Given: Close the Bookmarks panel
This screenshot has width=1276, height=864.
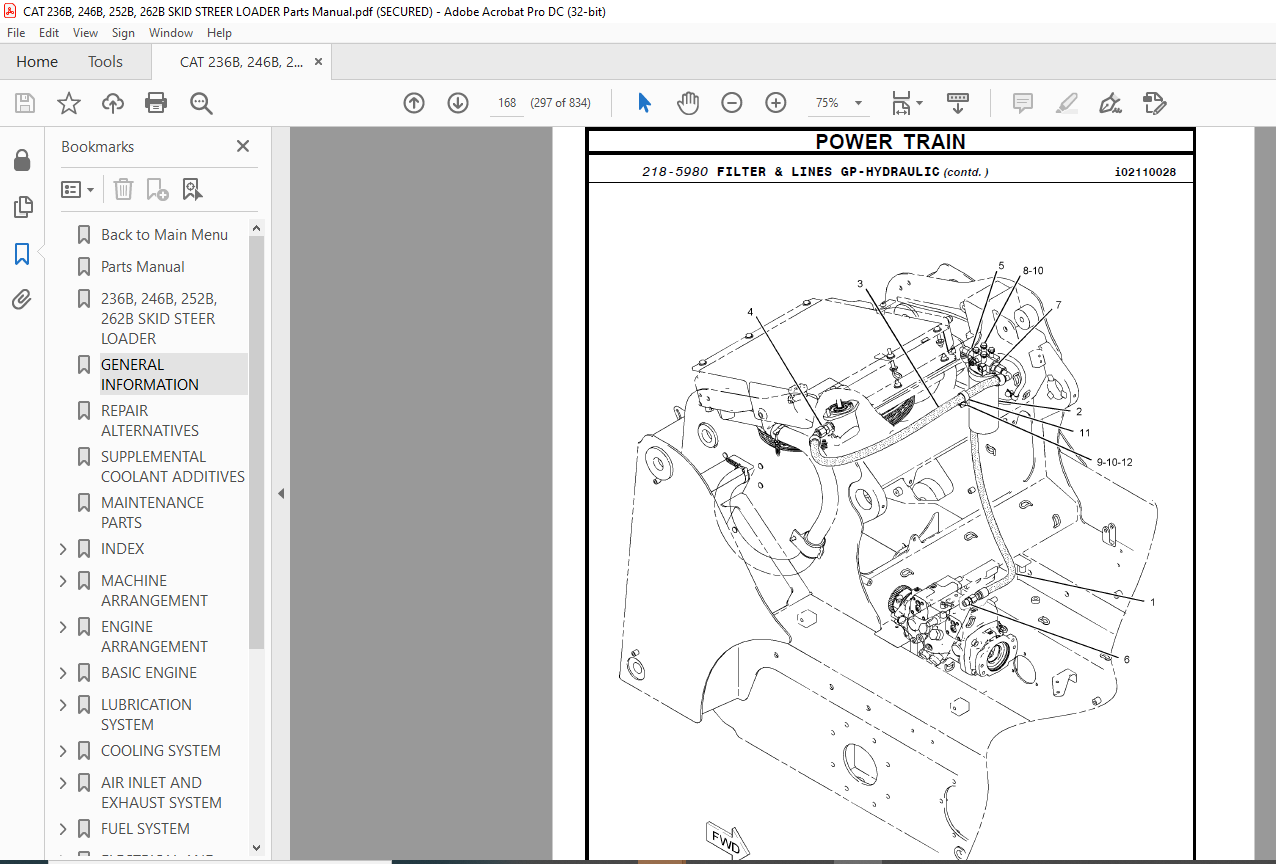Looking at the screenshot, I should coord(242,146).
